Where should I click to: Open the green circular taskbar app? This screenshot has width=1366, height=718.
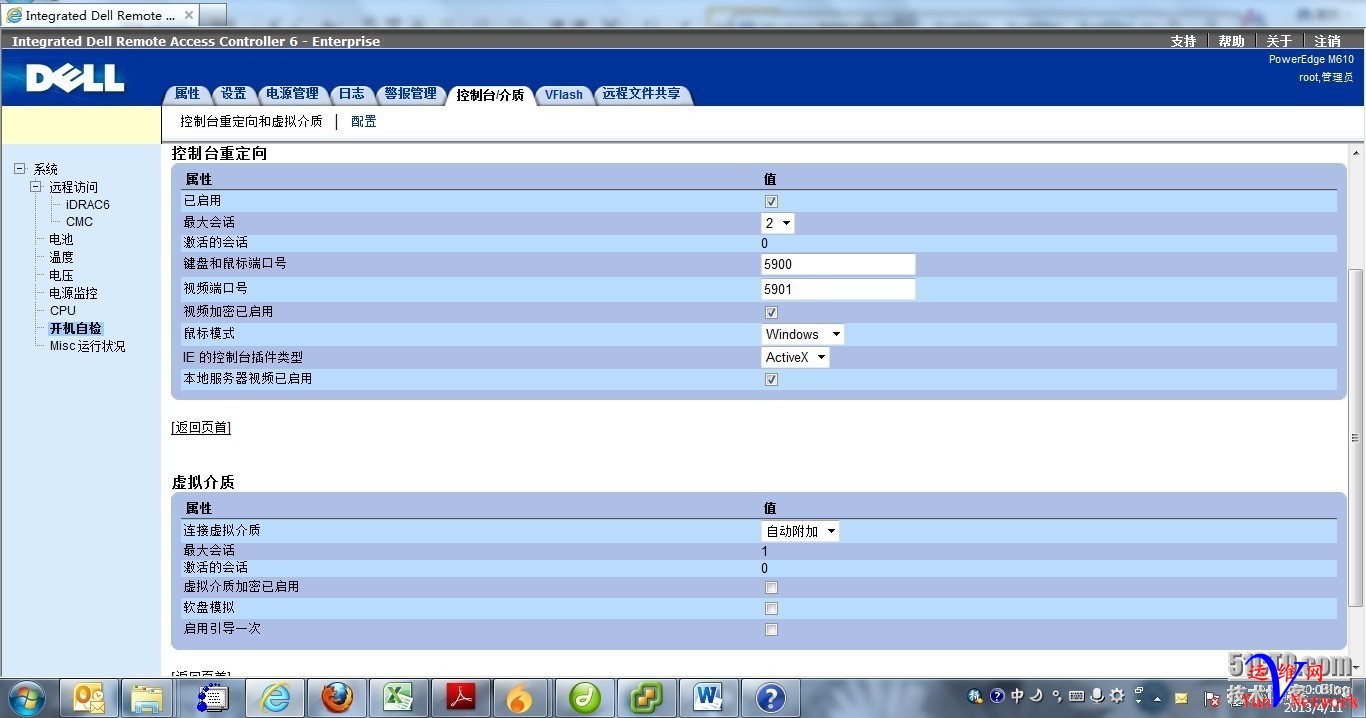coord(584,697)
